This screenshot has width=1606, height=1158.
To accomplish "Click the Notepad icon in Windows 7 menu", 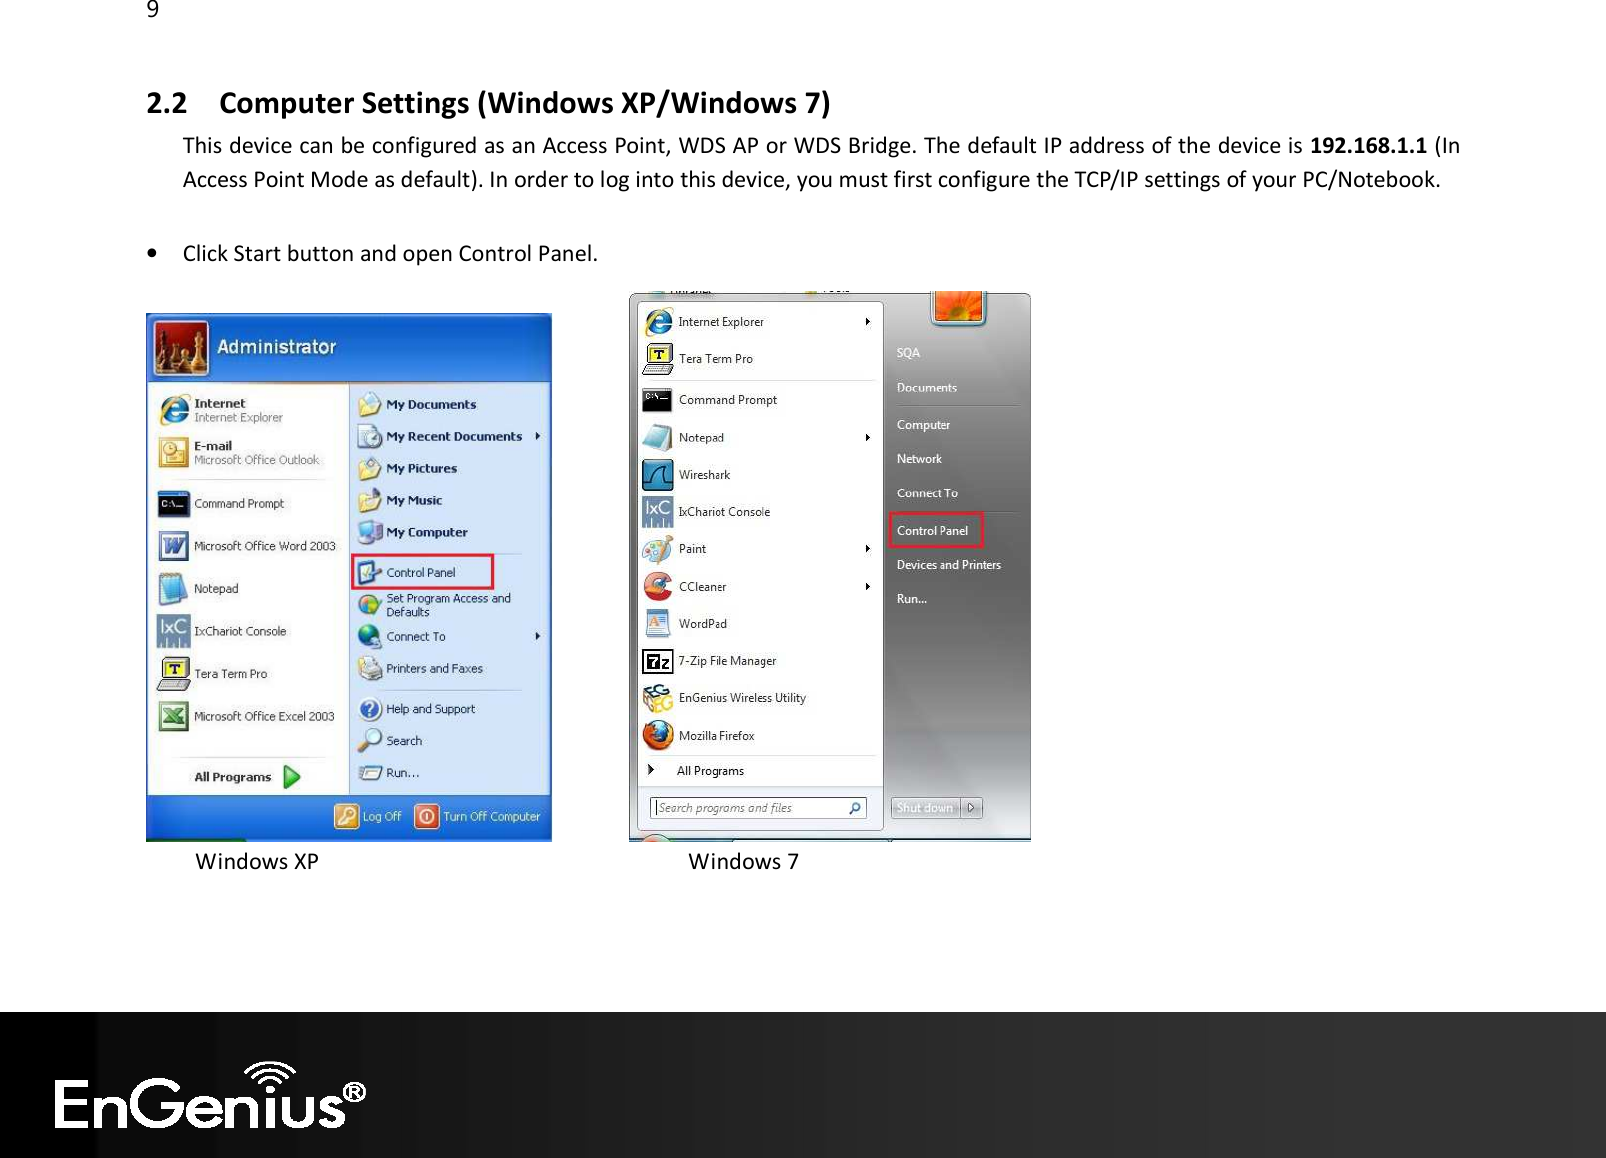I will click(658, 438).
